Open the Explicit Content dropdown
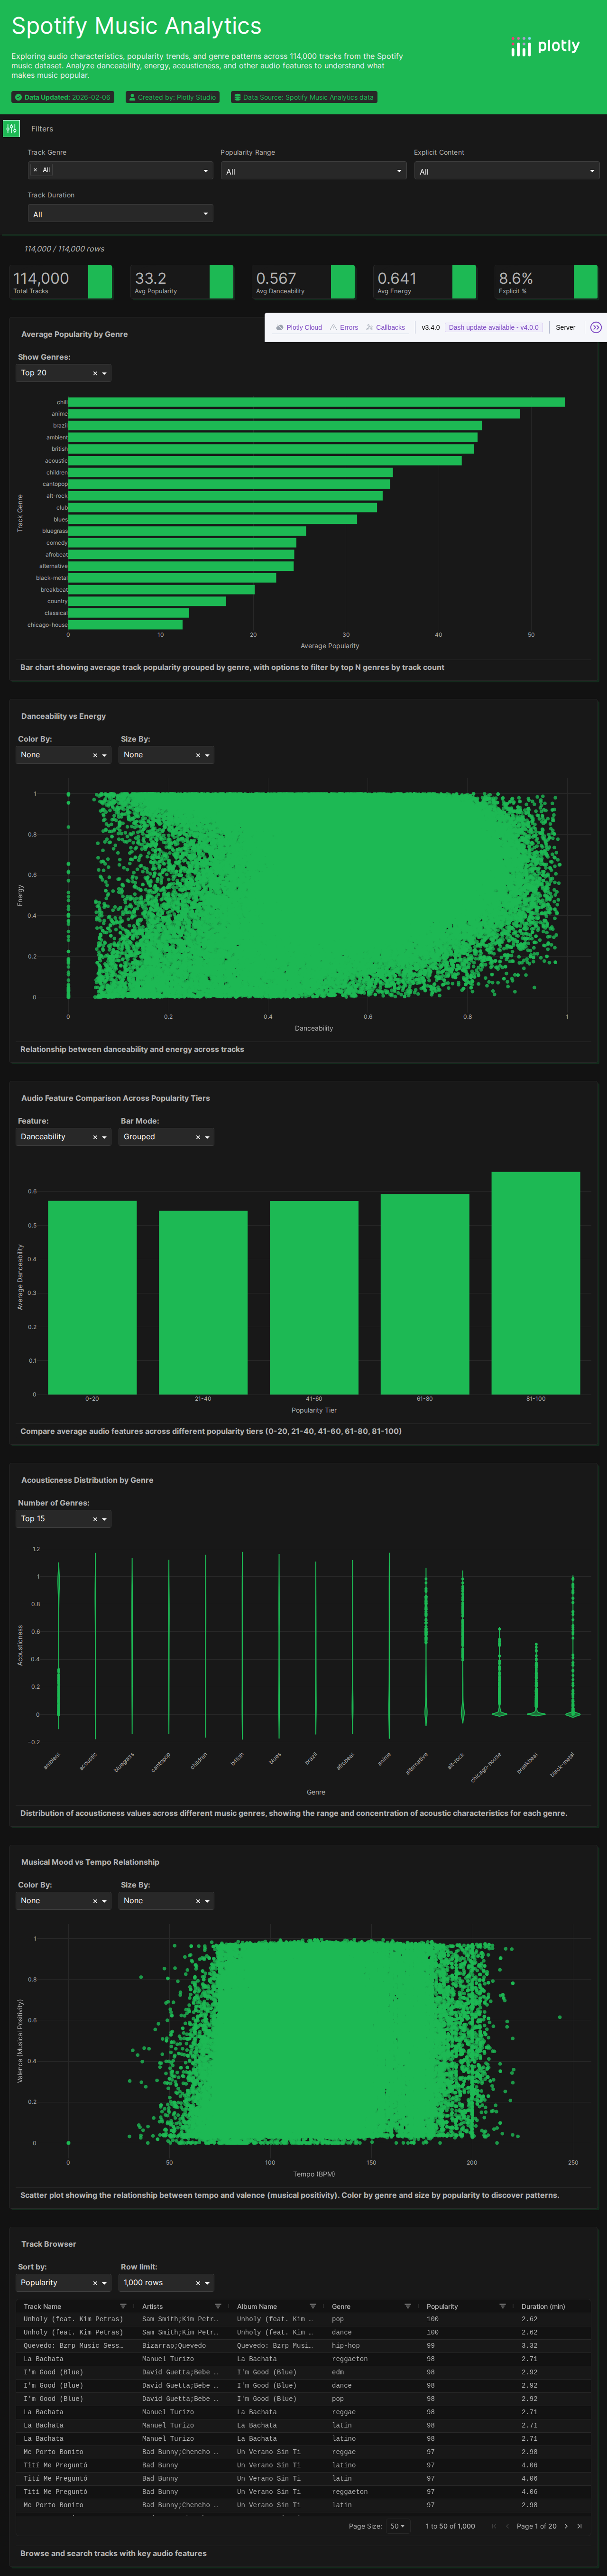 [x=506, y=171]
